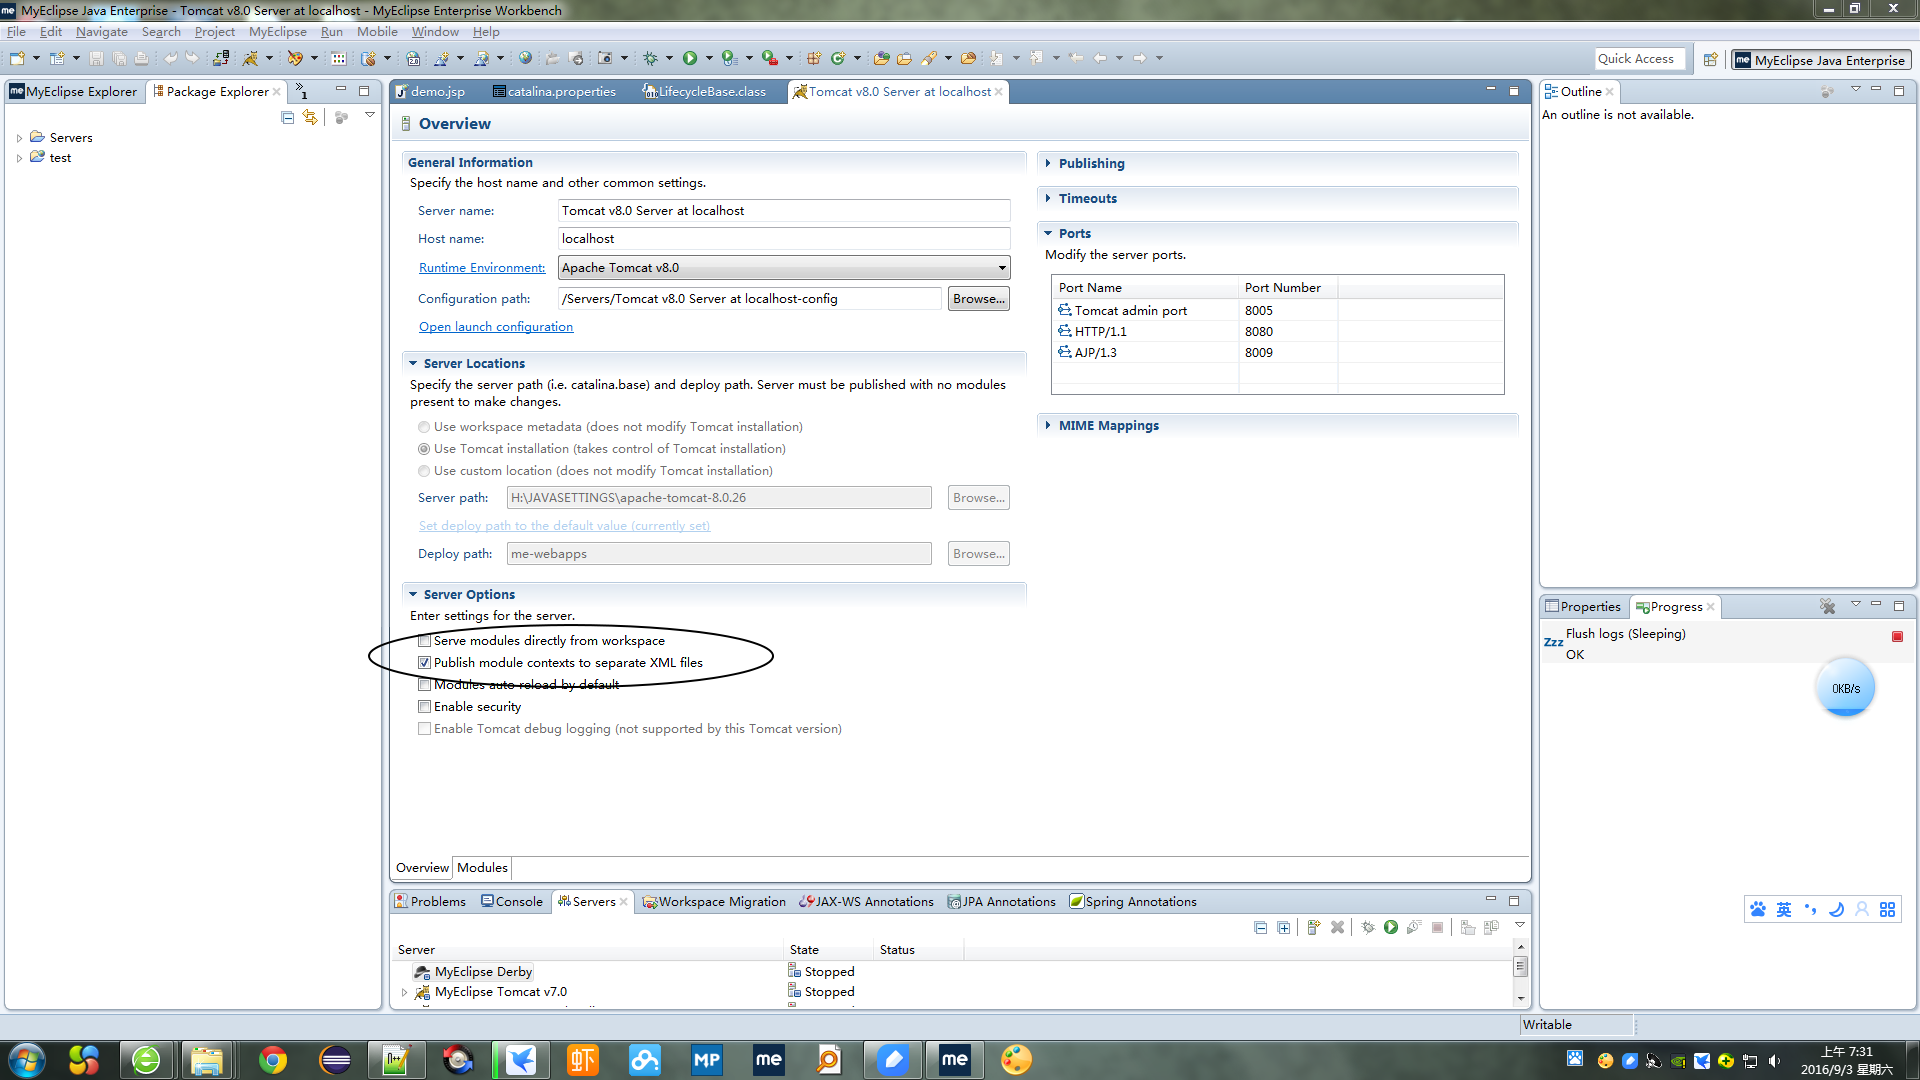Viewport: 1920px width, 1080px height.
Task: Select HTTP/1.1 port number 8080 cell
Action: coord(1288,331)
